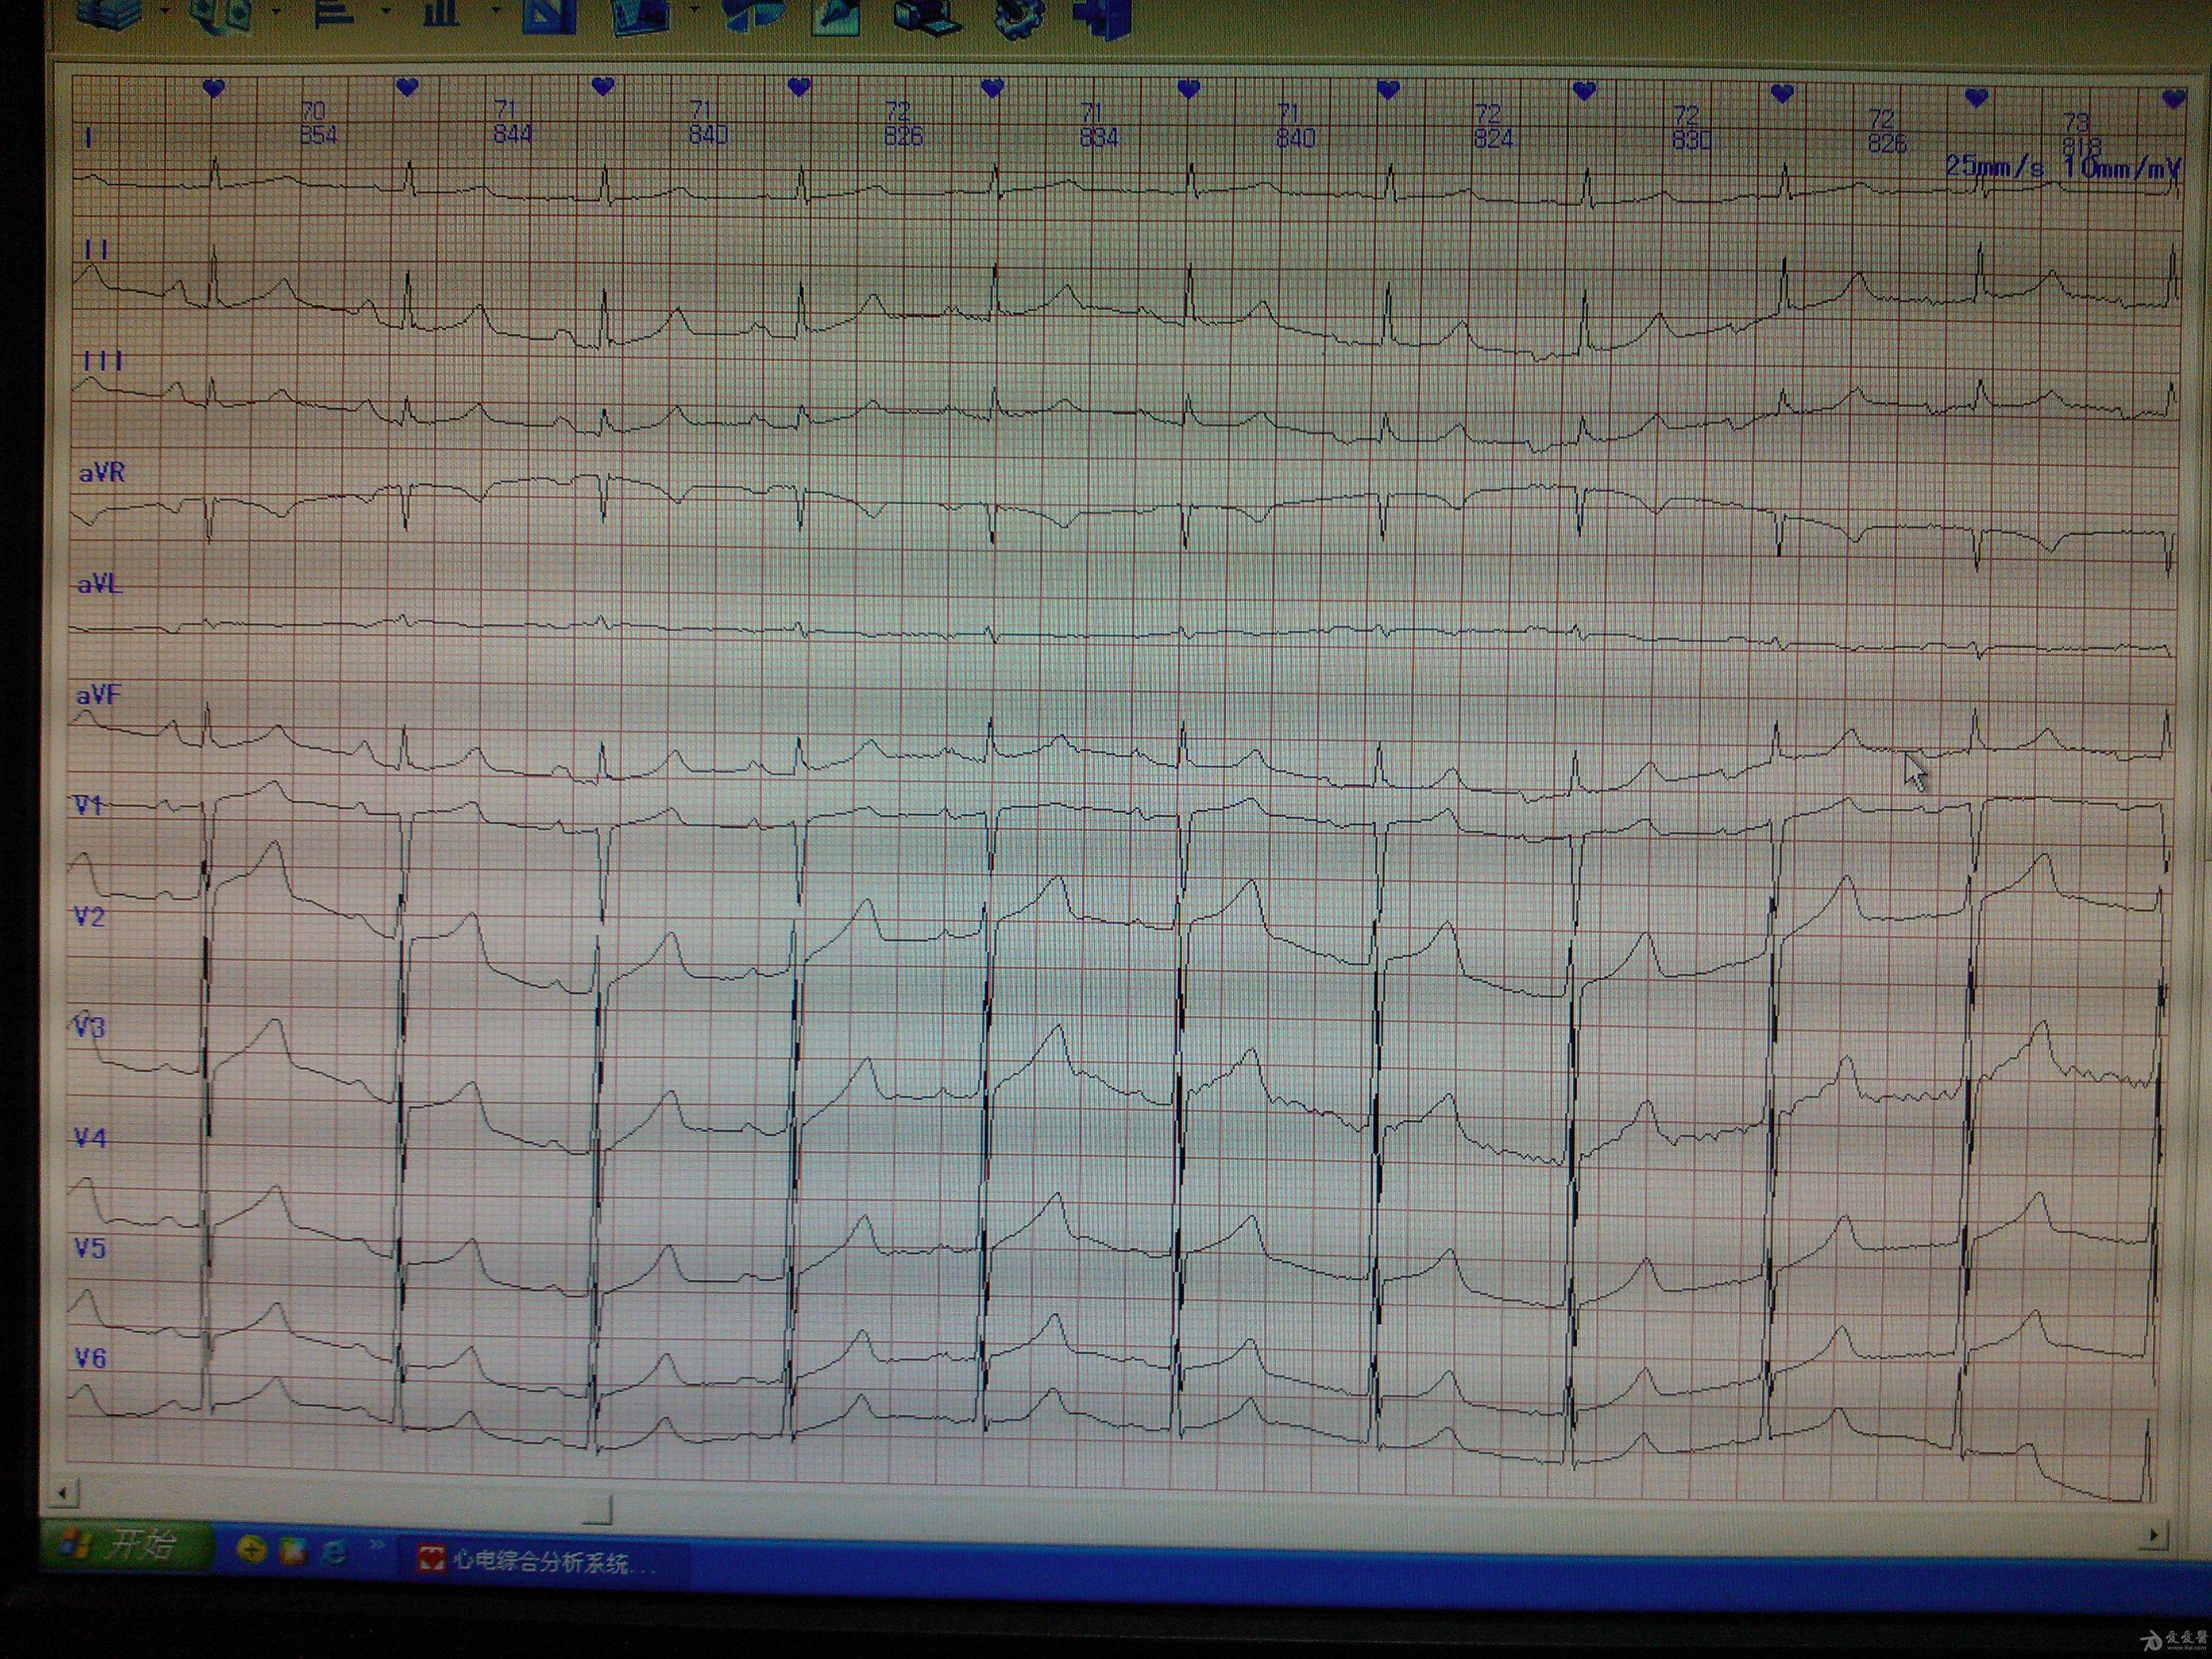Click the V1 lead label
The height and width of the screenshot is (1659, 2212).
click(89, 804)
